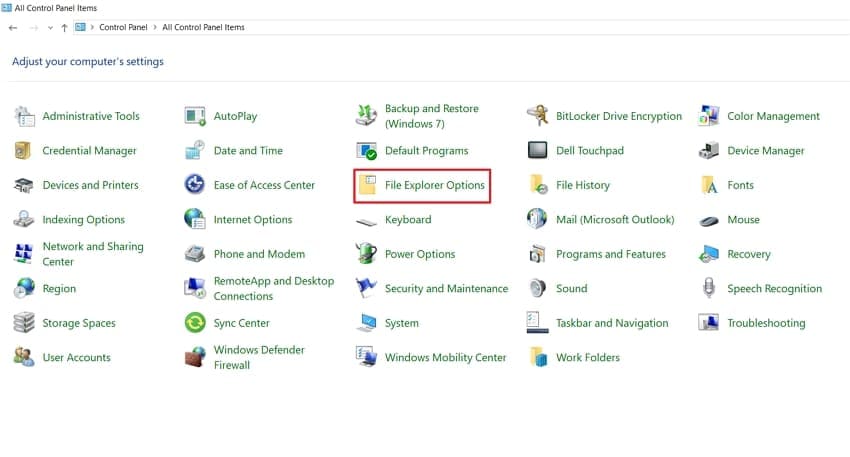Screen dimensions: 850x457
Task: Open the Device Manager text link
Action: 765,151
